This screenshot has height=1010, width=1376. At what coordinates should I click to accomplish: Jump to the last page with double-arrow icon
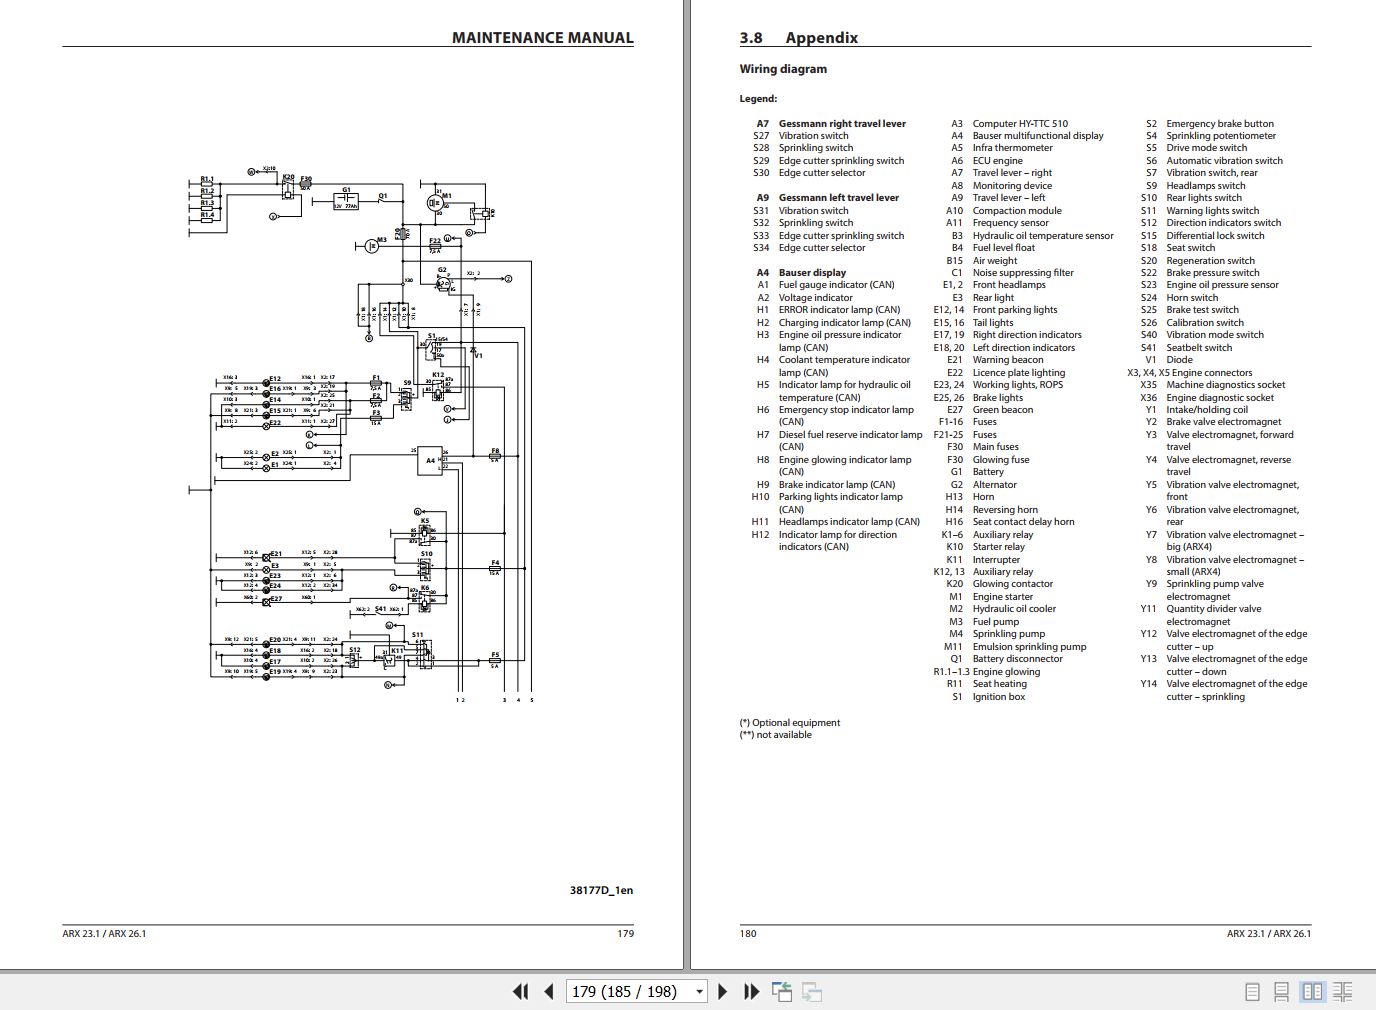click(x=750, y=991)
